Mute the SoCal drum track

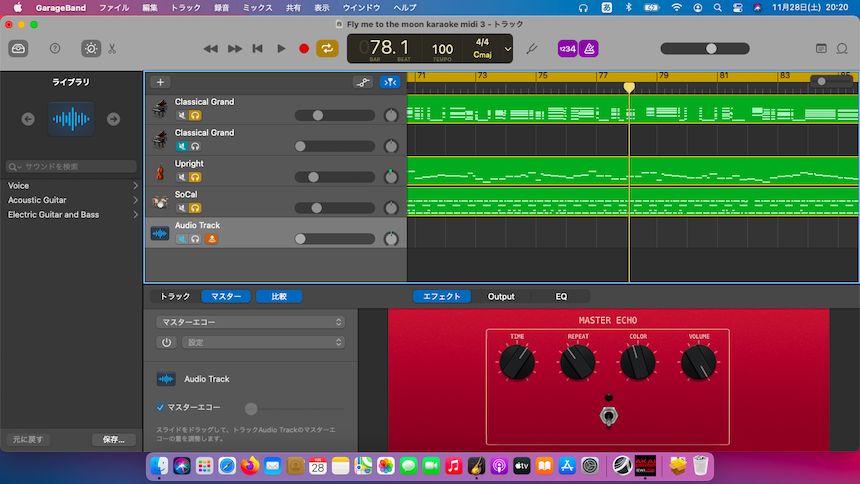[x=182, y=208]
